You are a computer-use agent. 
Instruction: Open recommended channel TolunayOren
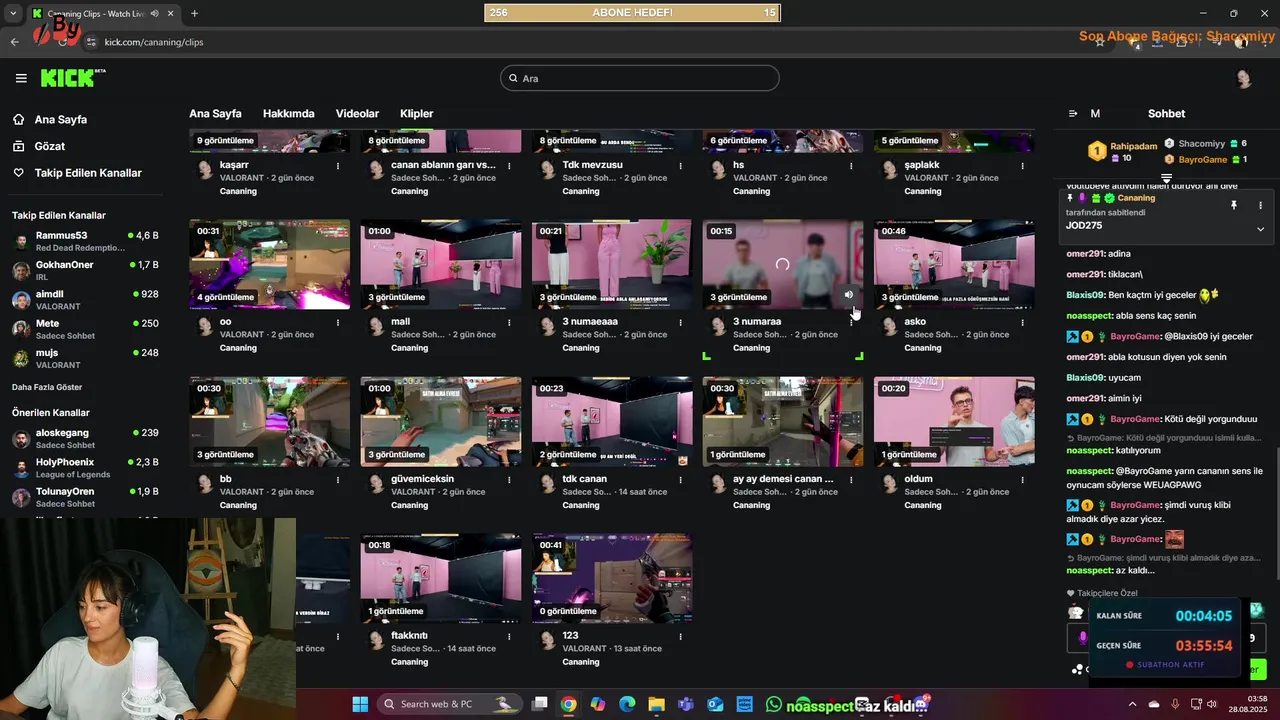click(x=85, y=497)
